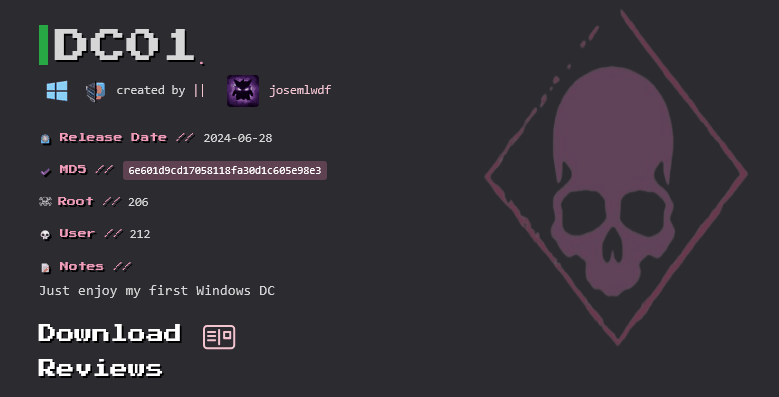Open josemlwdf's purple ghost avatar
The width and height of the screenshot is (779, 397).
pyautogui.click(x=243, y=91)
